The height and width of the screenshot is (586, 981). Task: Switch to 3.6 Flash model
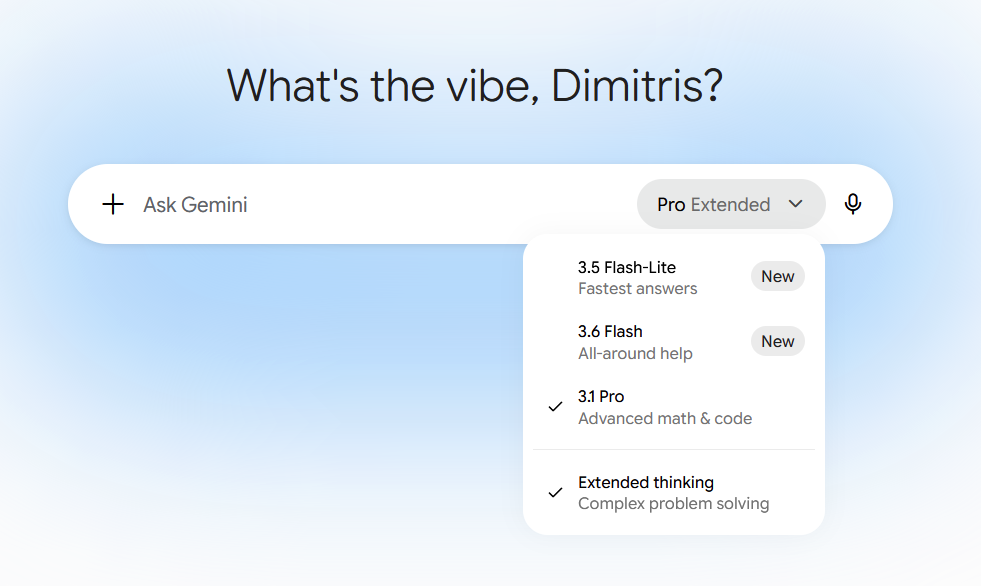click(x=674, y=342)
